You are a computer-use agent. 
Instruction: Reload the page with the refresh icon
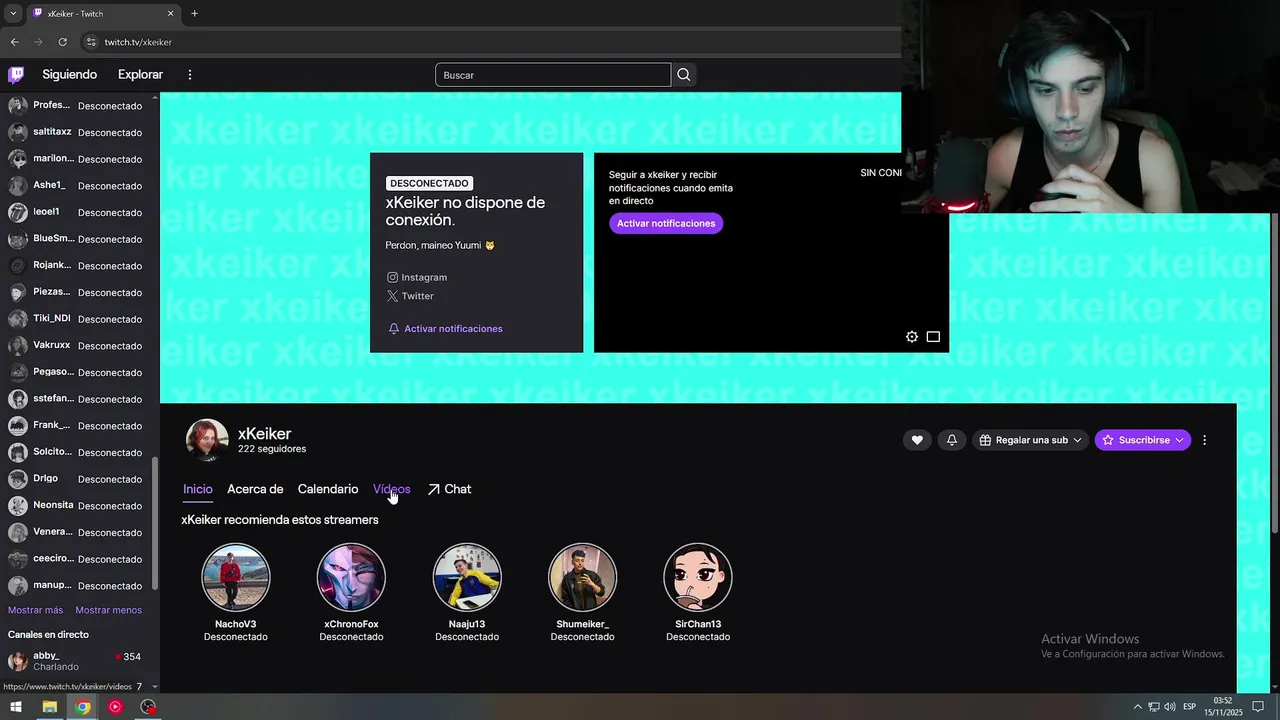point(62,42)
